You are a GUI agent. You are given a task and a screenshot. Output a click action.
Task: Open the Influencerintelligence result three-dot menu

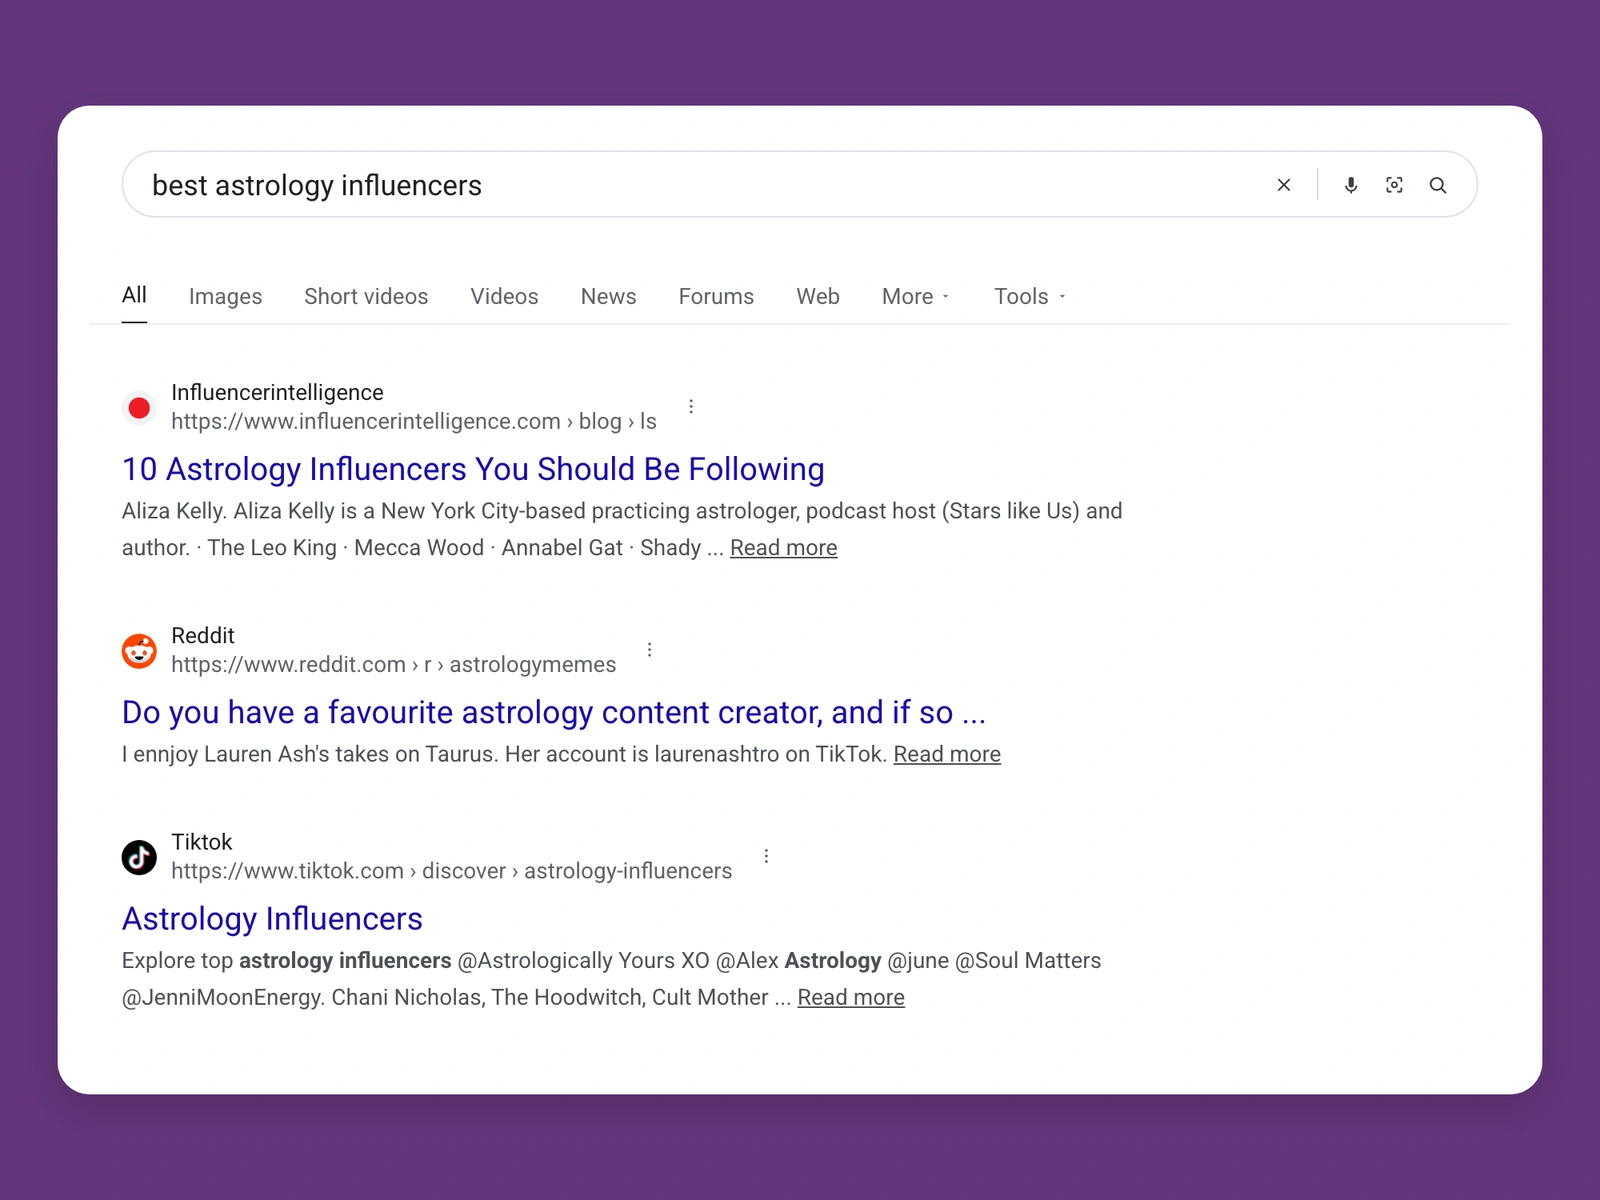[691, 406]
